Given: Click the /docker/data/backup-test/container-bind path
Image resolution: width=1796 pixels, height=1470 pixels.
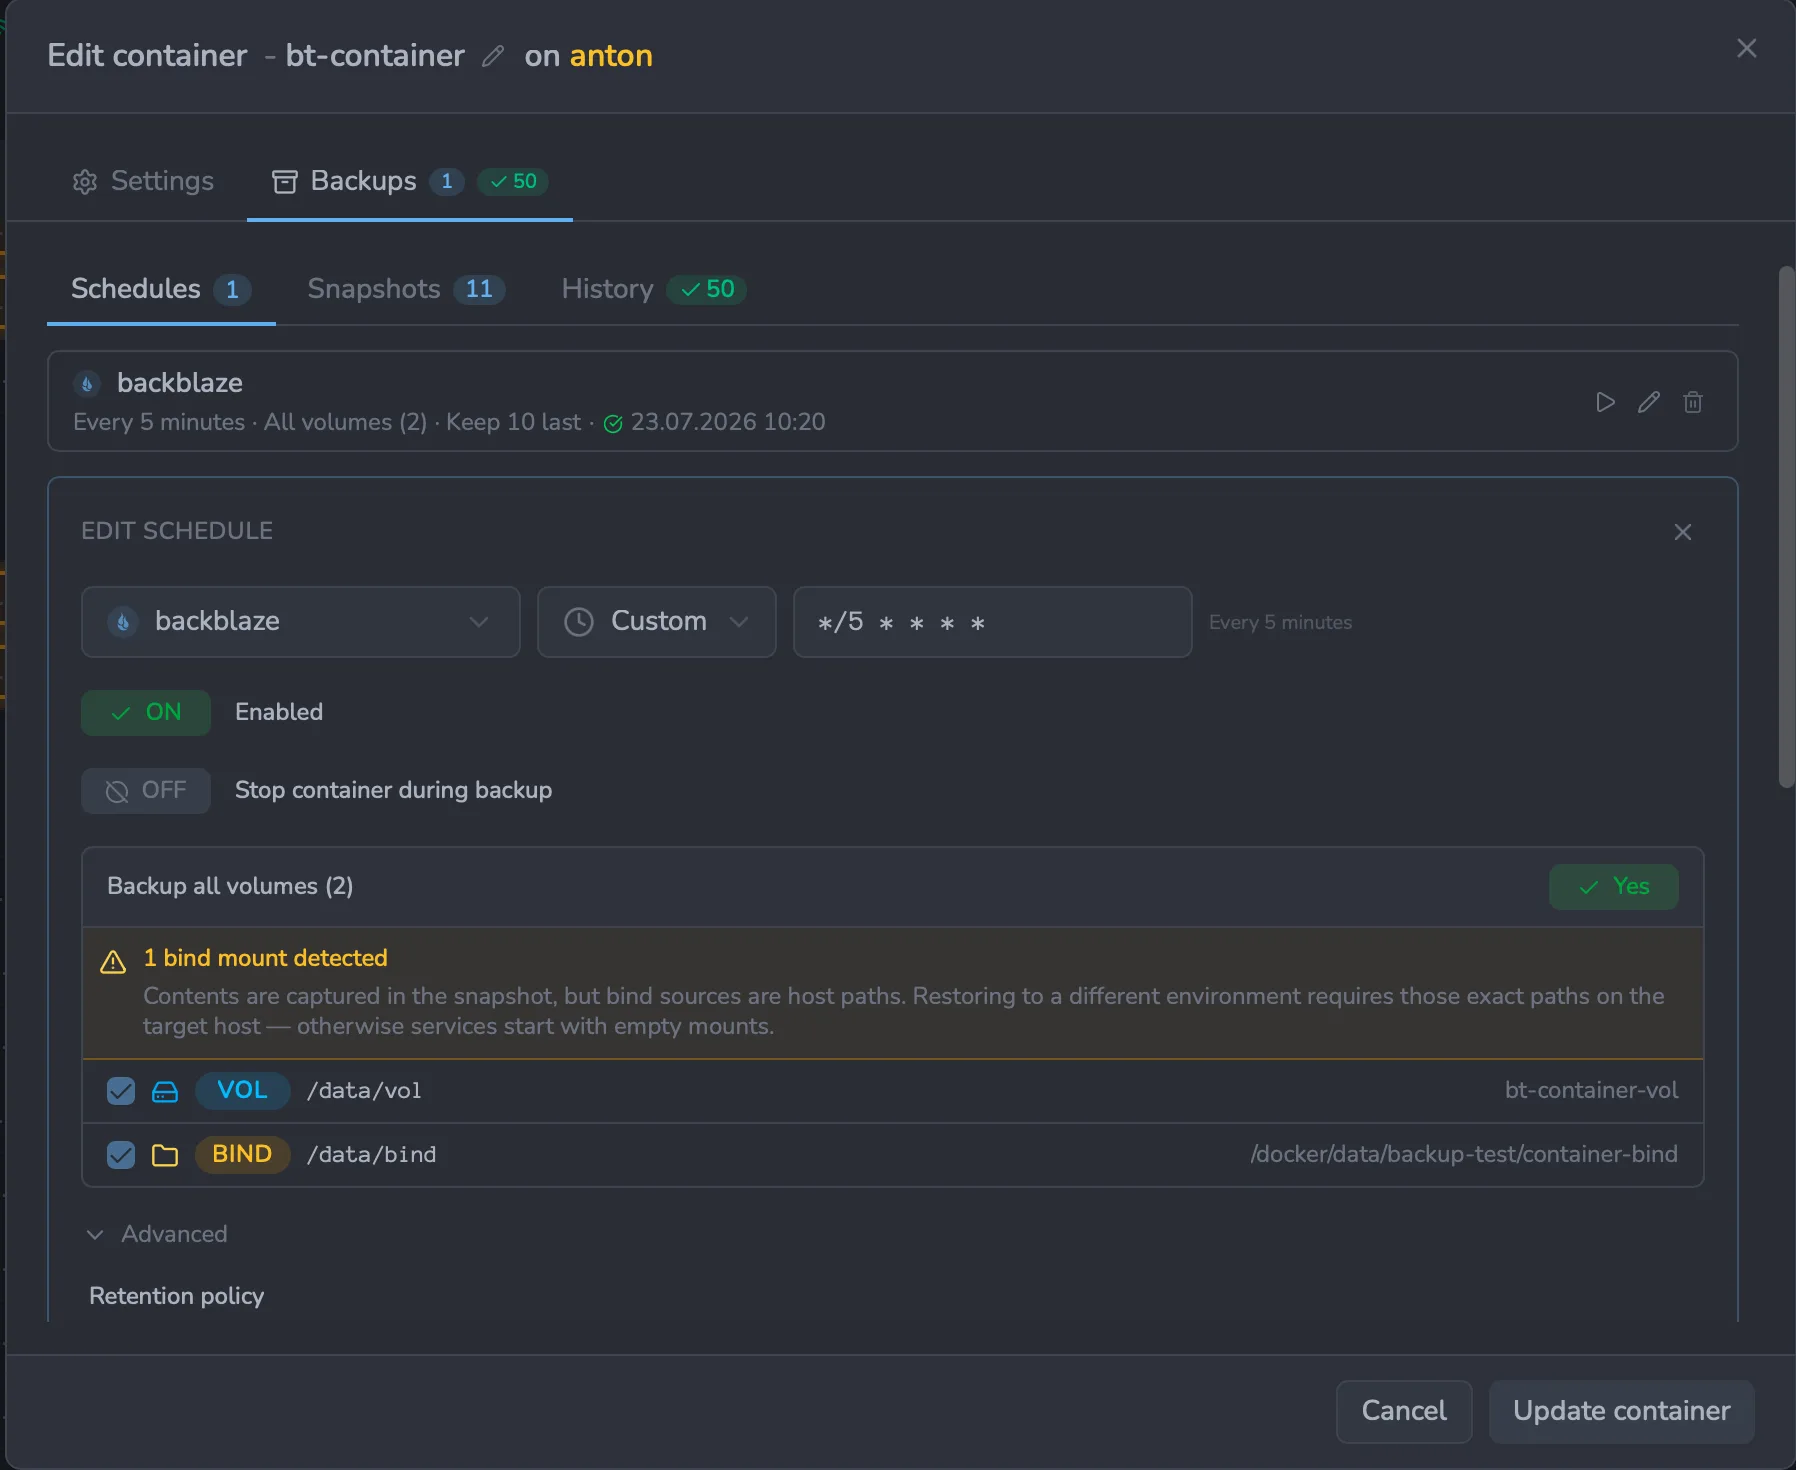Looking at the screenshot, I should coord(1464,1154).
